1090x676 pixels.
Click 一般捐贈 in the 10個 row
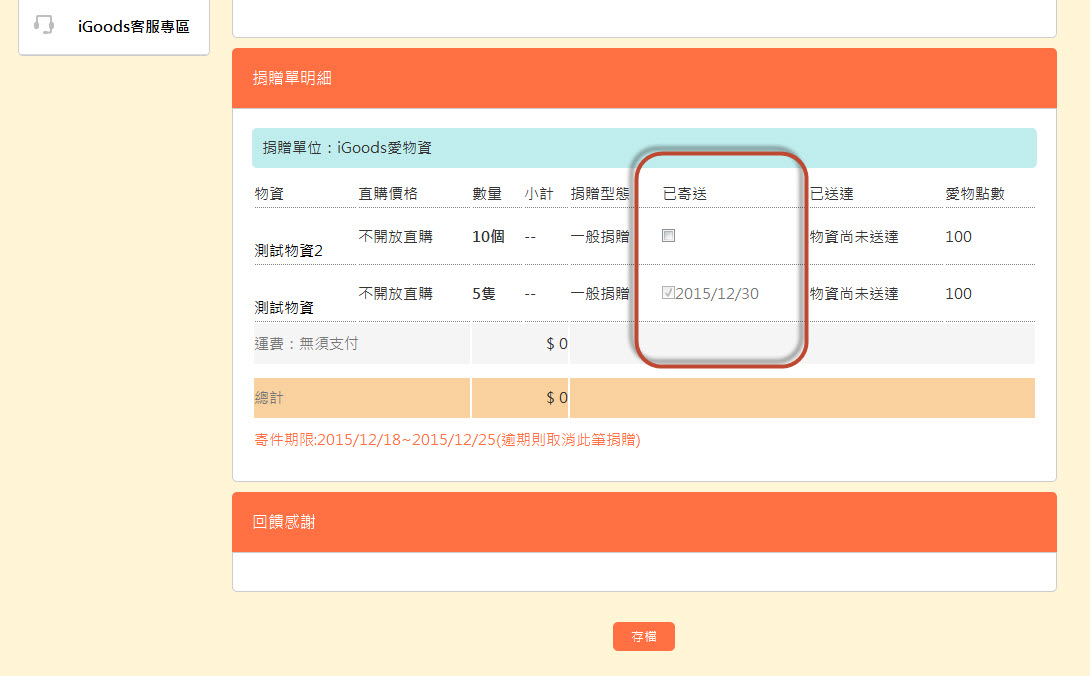pyautogui.click(x=600, y=236)
